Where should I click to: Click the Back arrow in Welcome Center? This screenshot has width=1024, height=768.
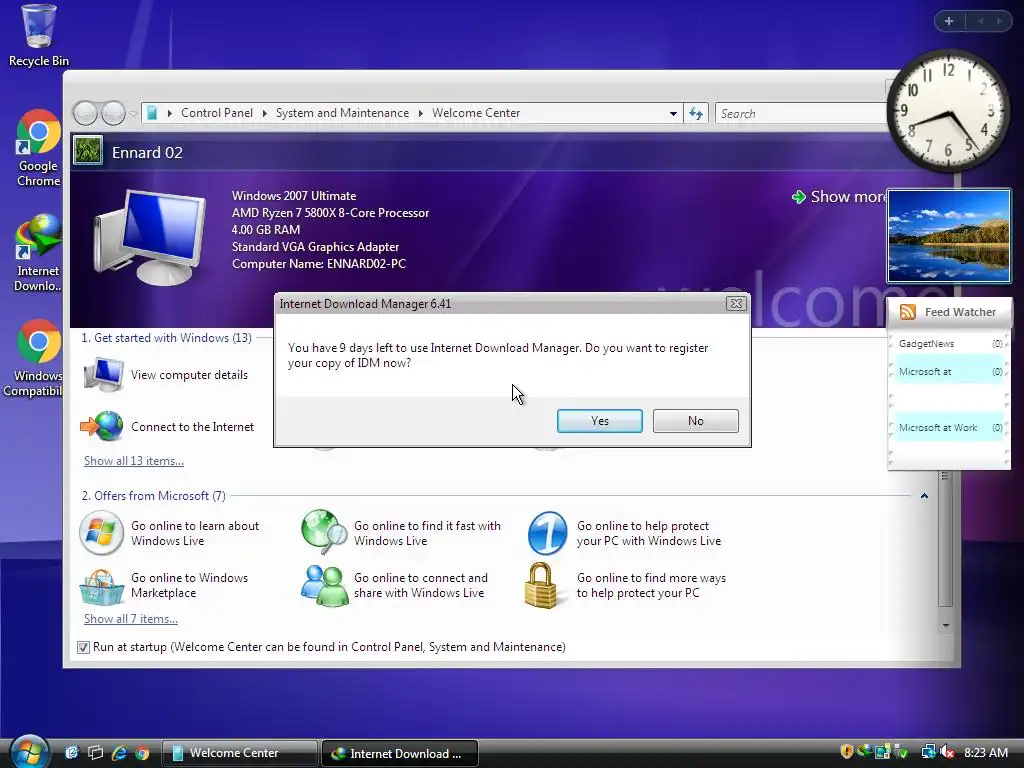coord(86,114)
